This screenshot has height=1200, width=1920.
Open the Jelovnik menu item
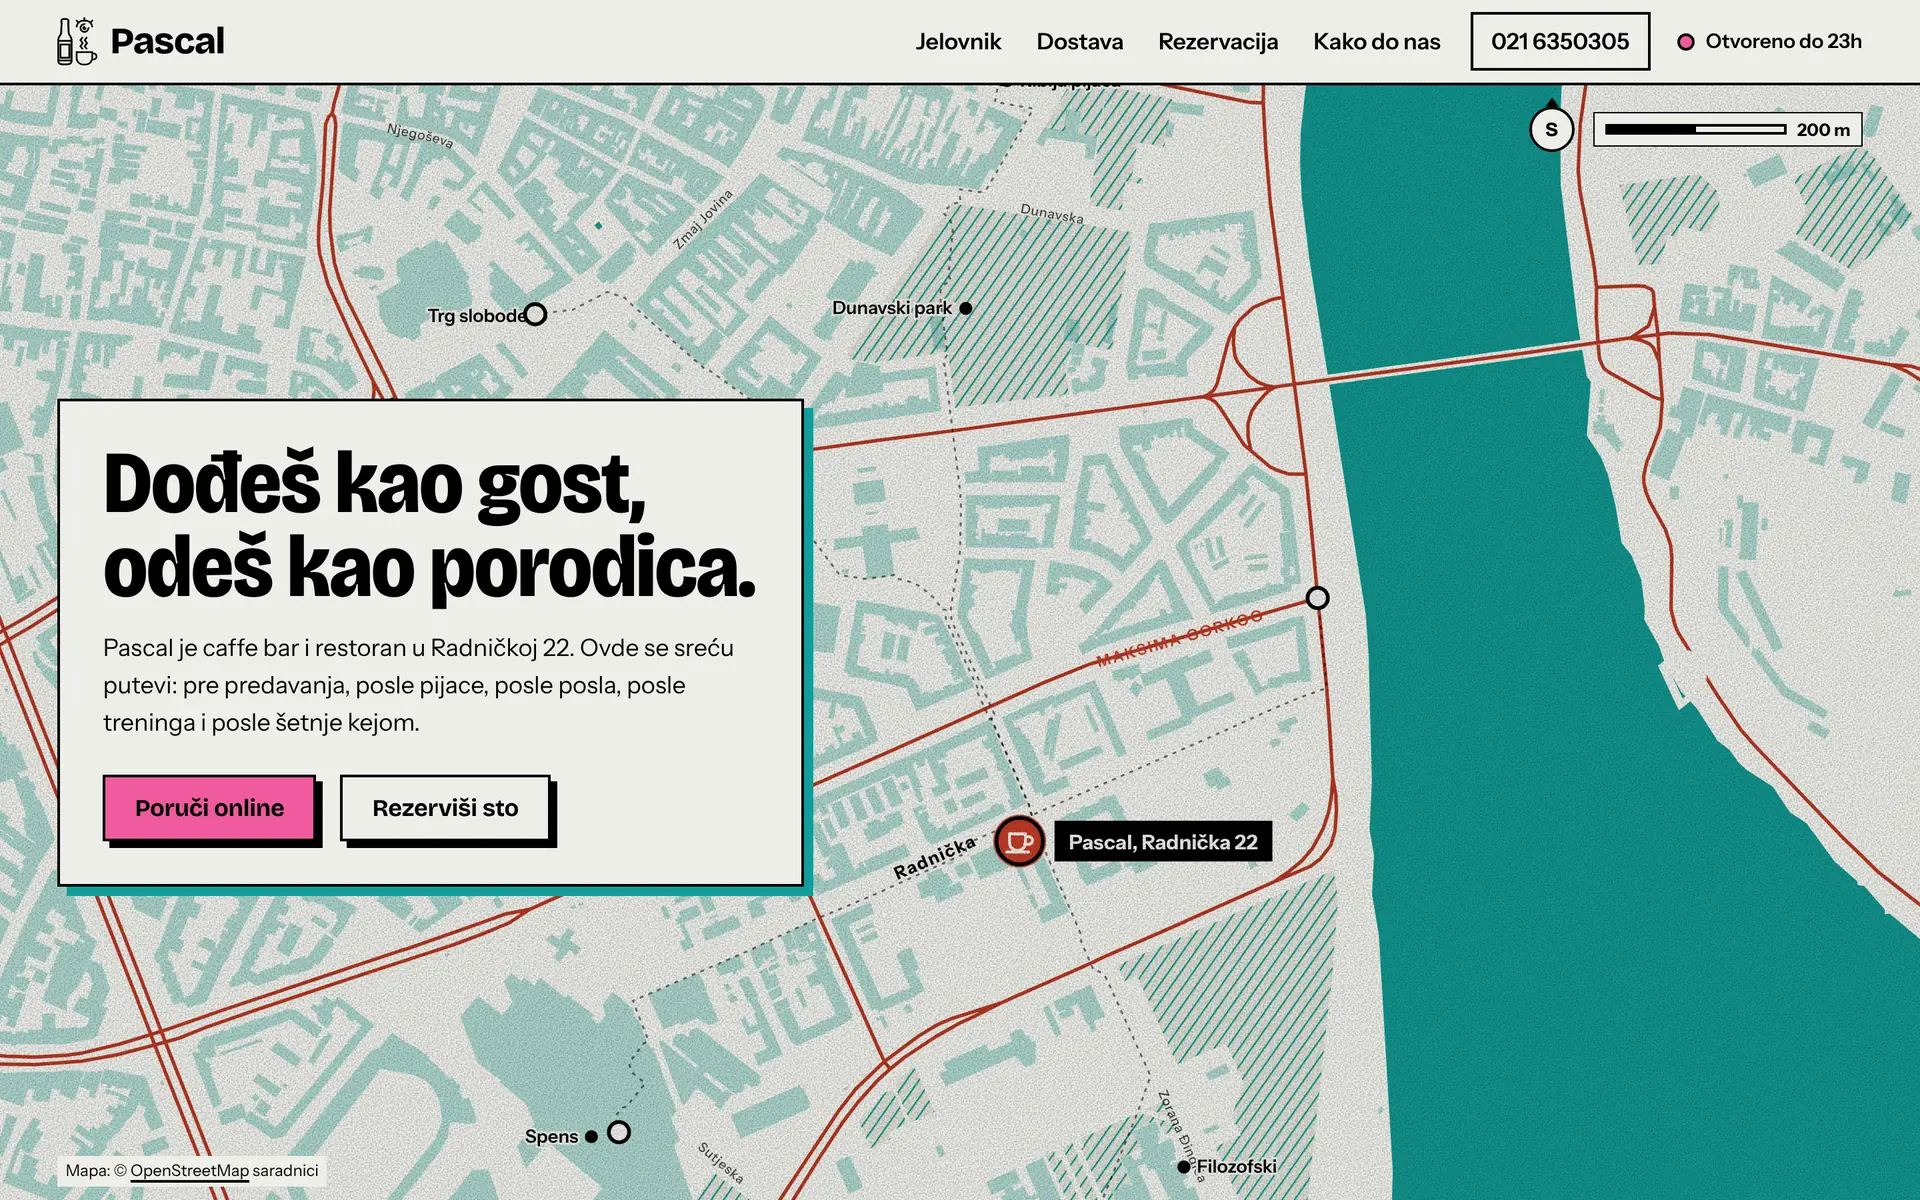pos(958,42)
